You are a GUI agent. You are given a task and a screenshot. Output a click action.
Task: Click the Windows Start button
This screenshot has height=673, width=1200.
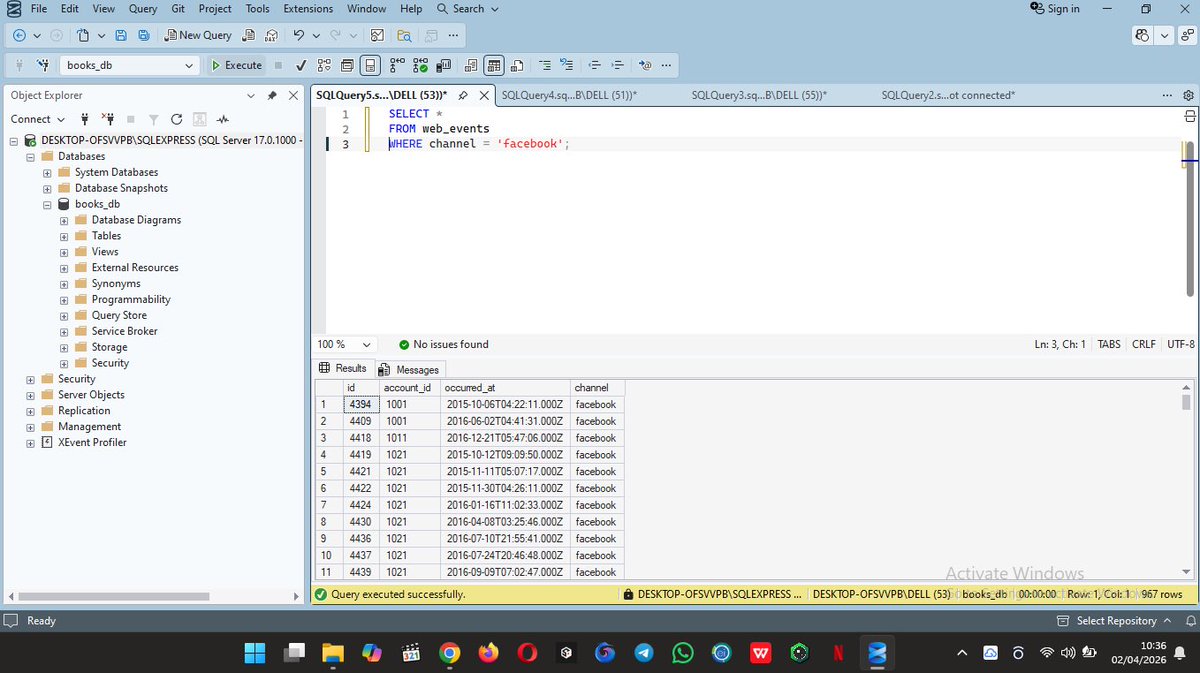pos(255,653)
